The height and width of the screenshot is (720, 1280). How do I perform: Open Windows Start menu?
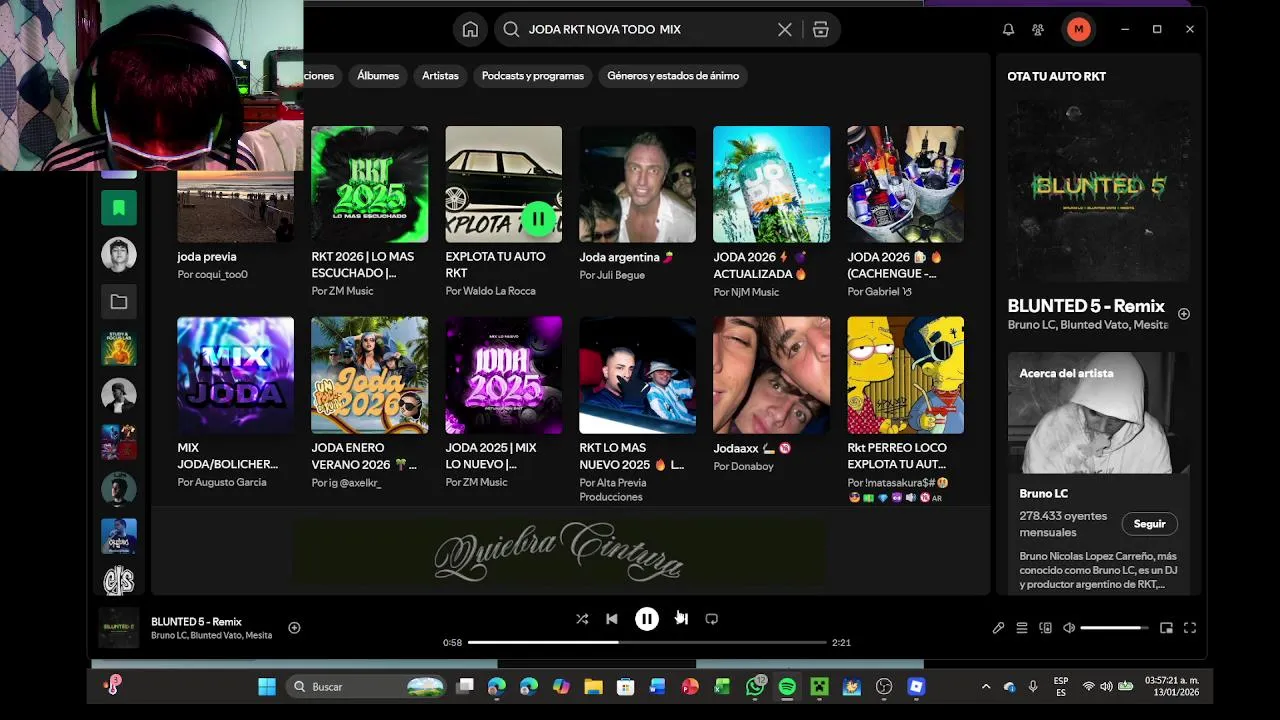click(267, 687)
